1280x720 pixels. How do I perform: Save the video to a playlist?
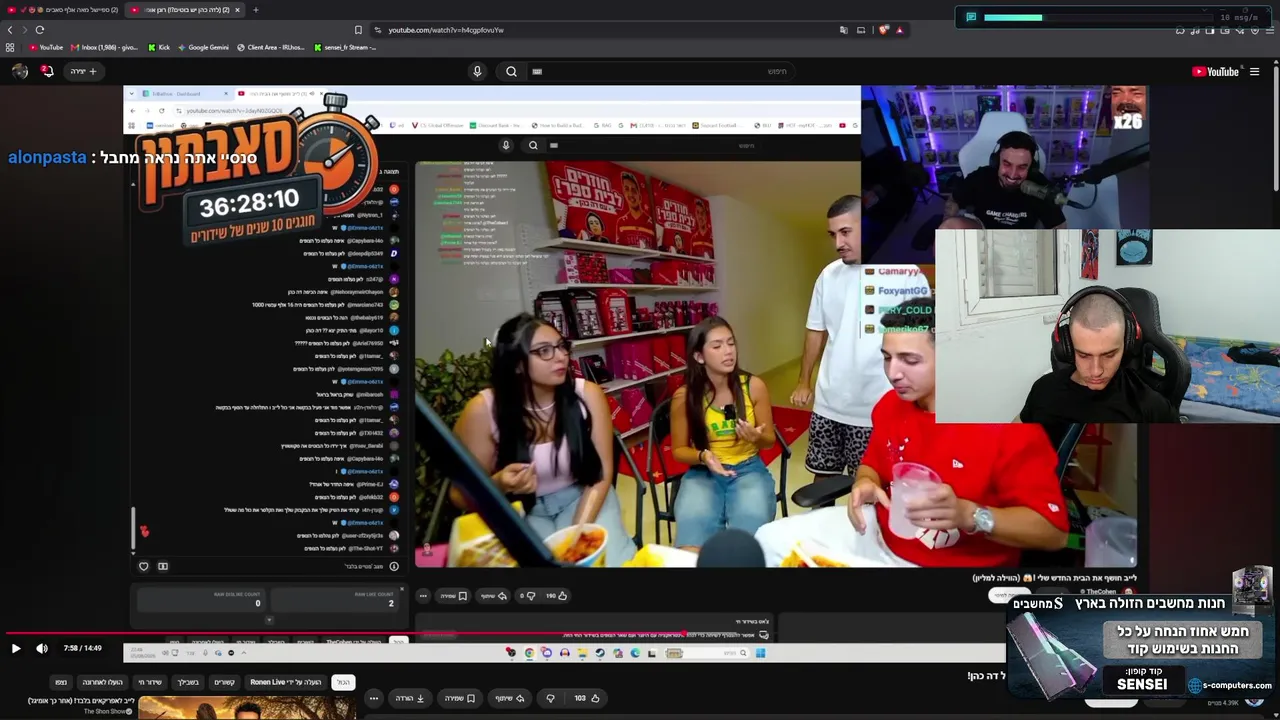[458, 698]
